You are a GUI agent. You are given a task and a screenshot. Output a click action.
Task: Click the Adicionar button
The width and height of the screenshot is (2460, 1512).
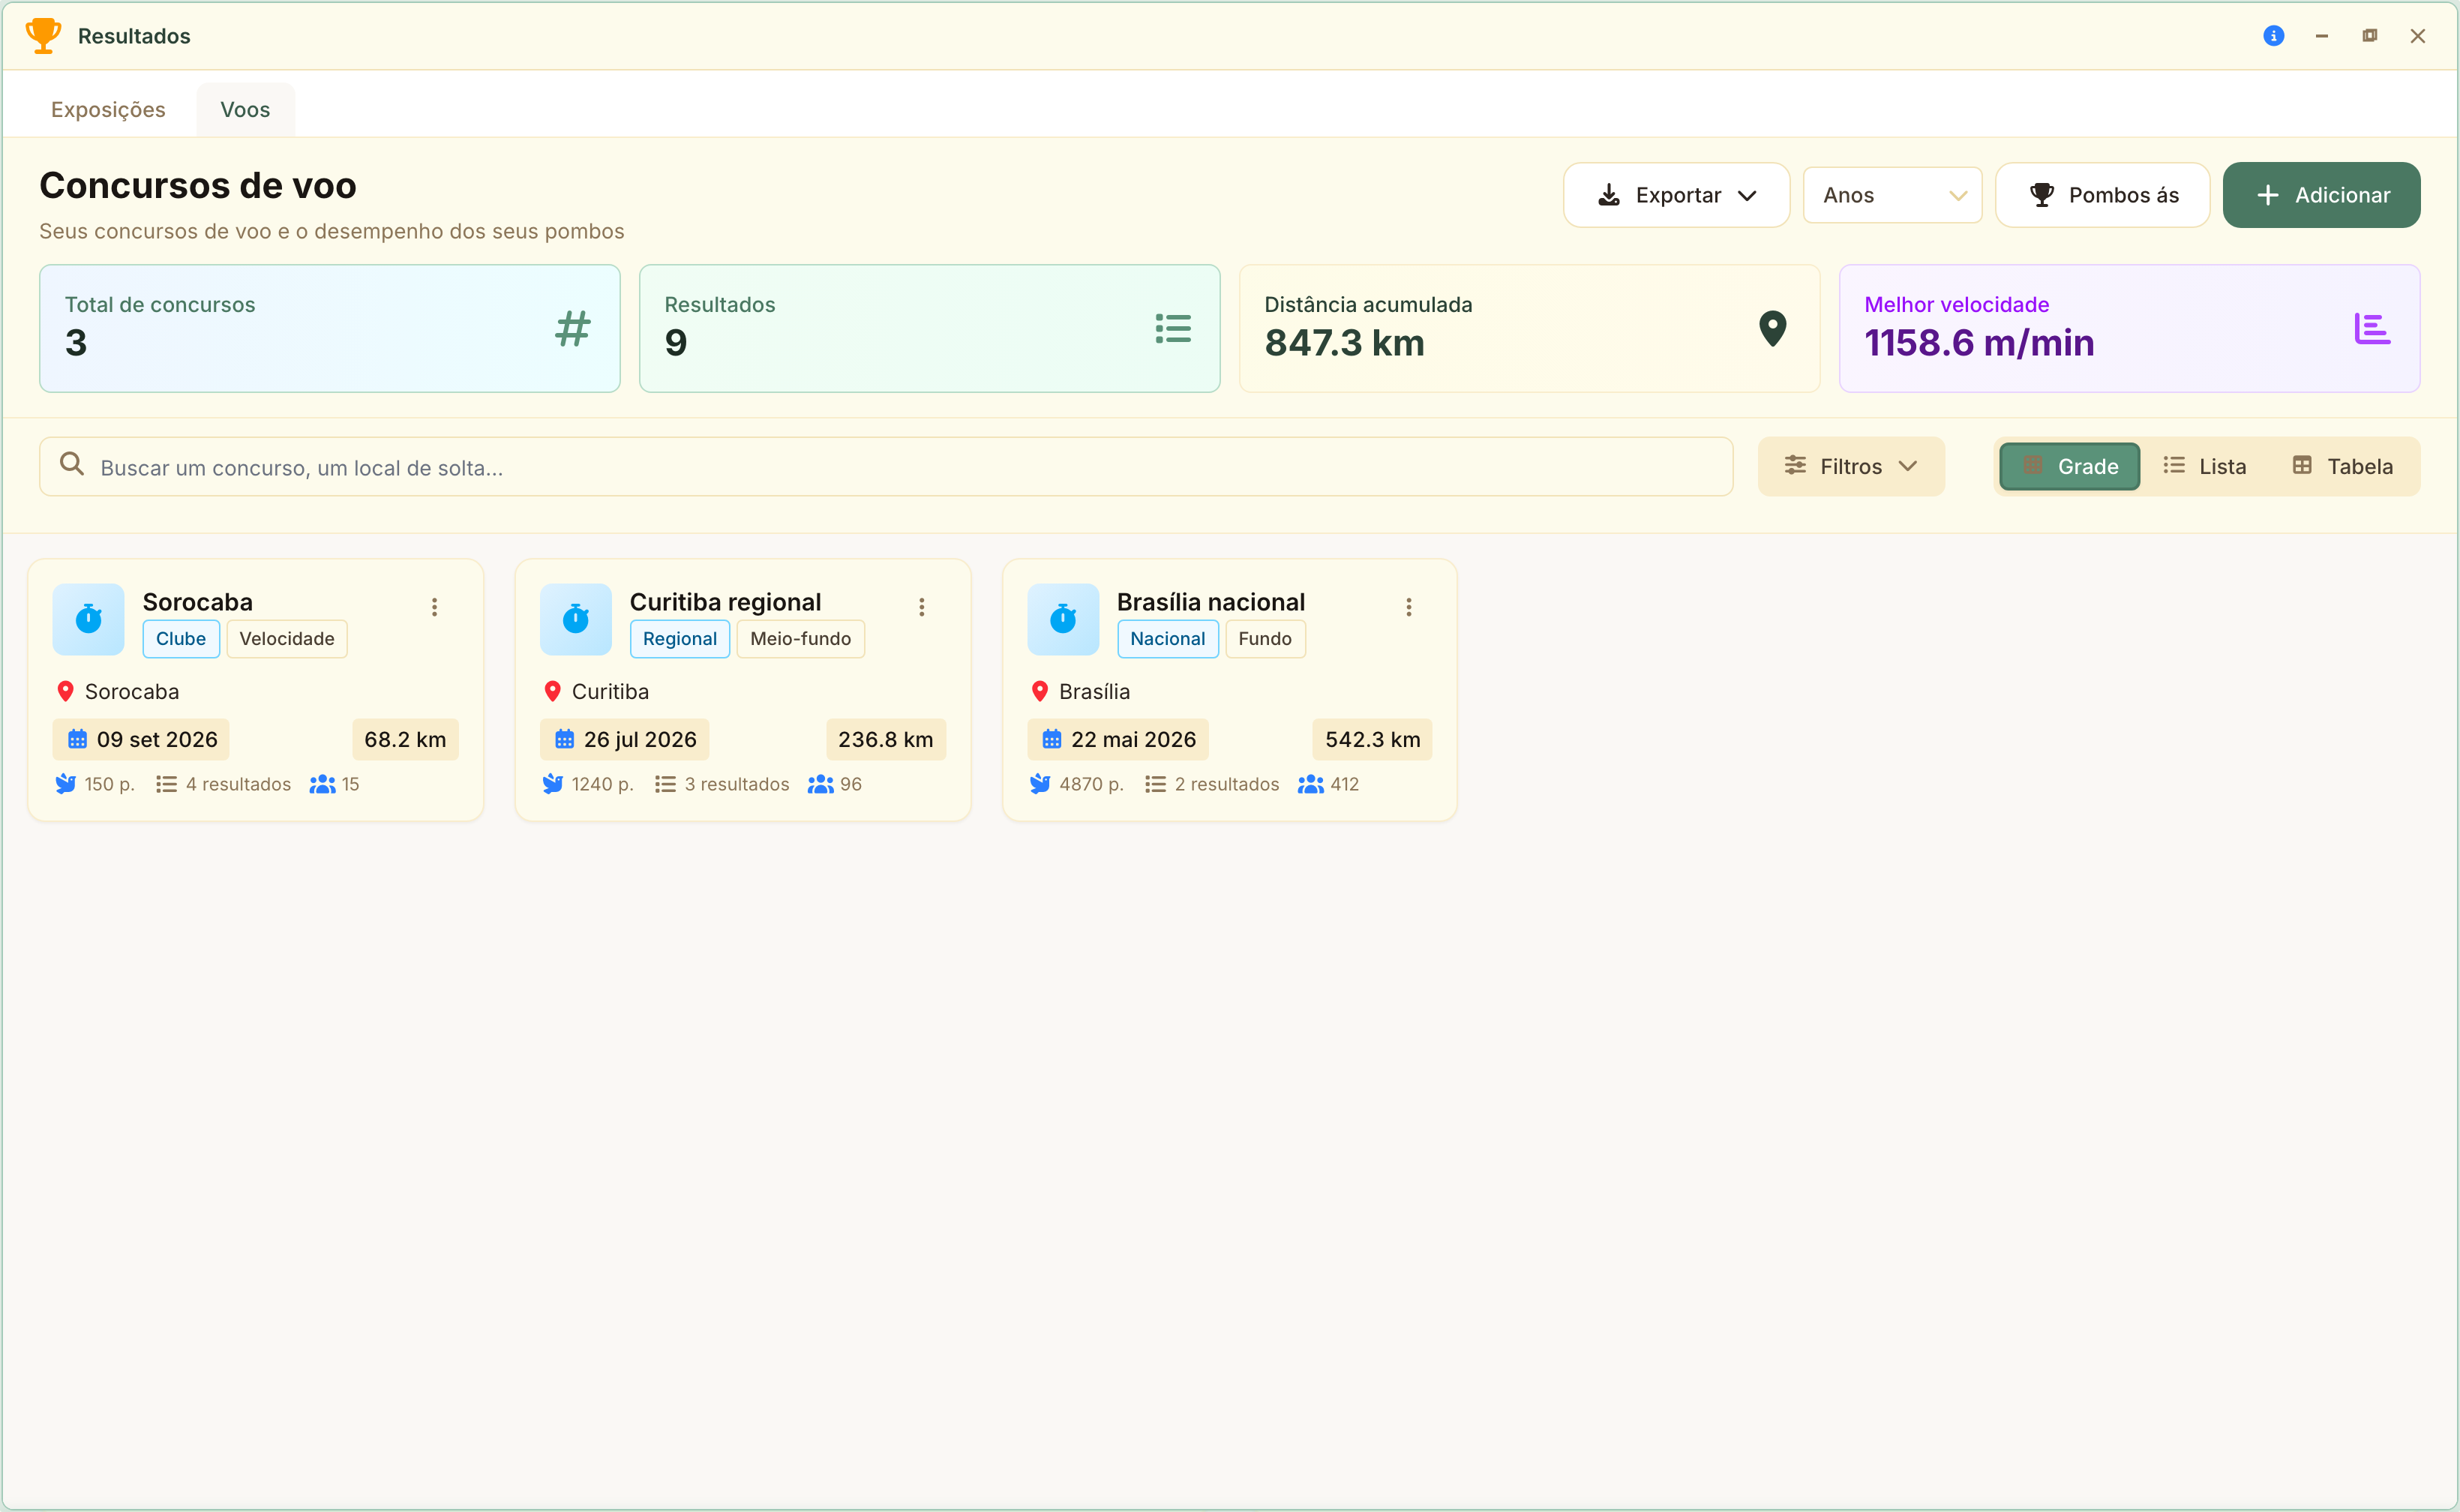coord(2321,195)
